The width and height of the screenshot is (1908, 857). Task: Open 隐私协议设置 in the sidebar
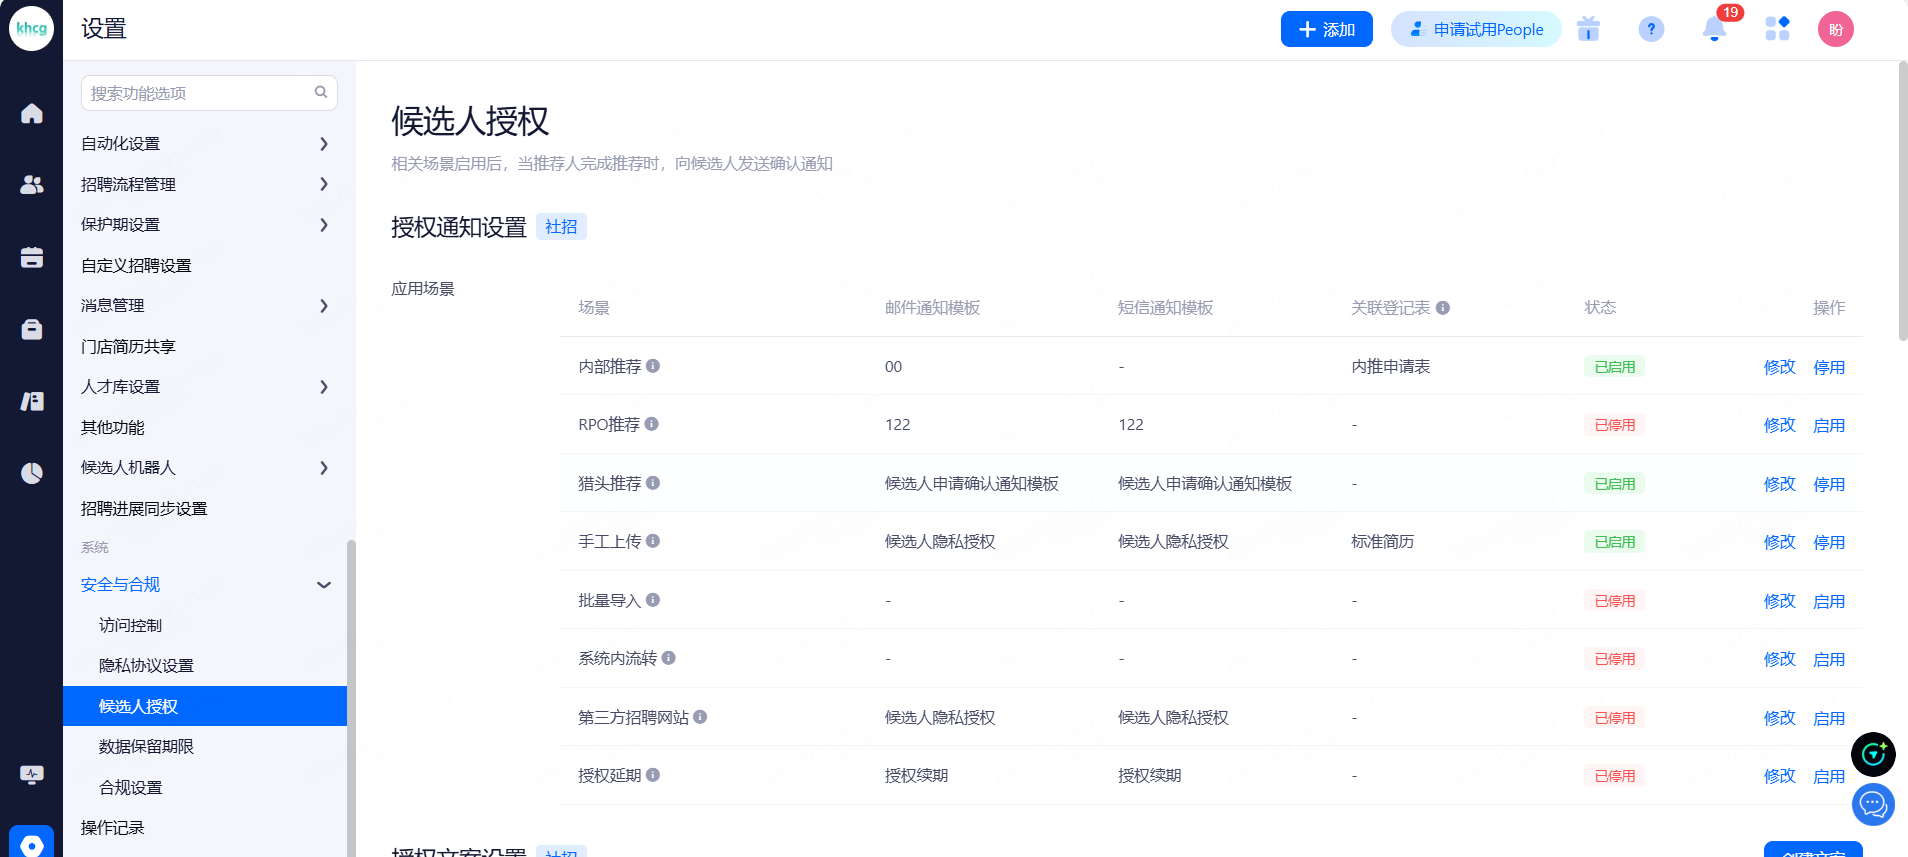[x=146, y=666]
